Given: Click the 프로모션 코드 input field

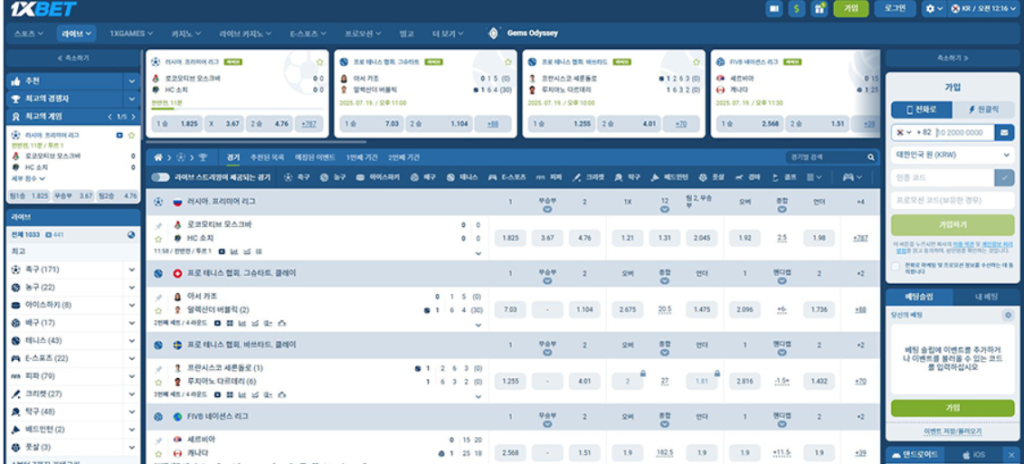Looking at the screenshot, I should 952,200.
